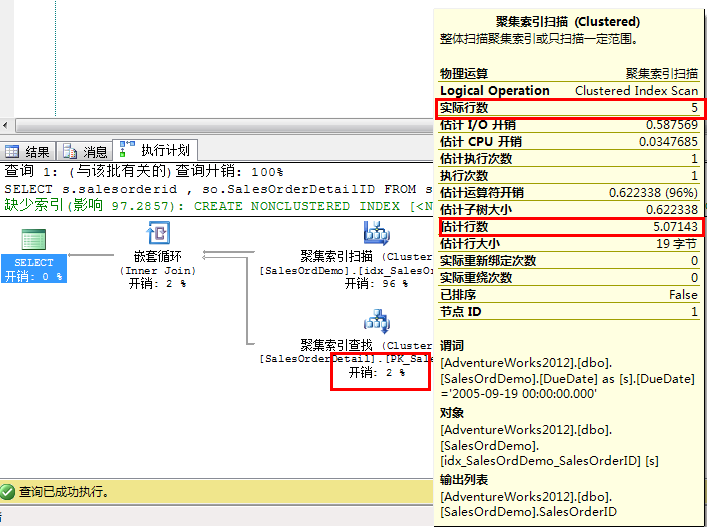This screenshot has width=707, height=527.
Task: Select the Nested Loops operator icon
Action: coord(158,233)
